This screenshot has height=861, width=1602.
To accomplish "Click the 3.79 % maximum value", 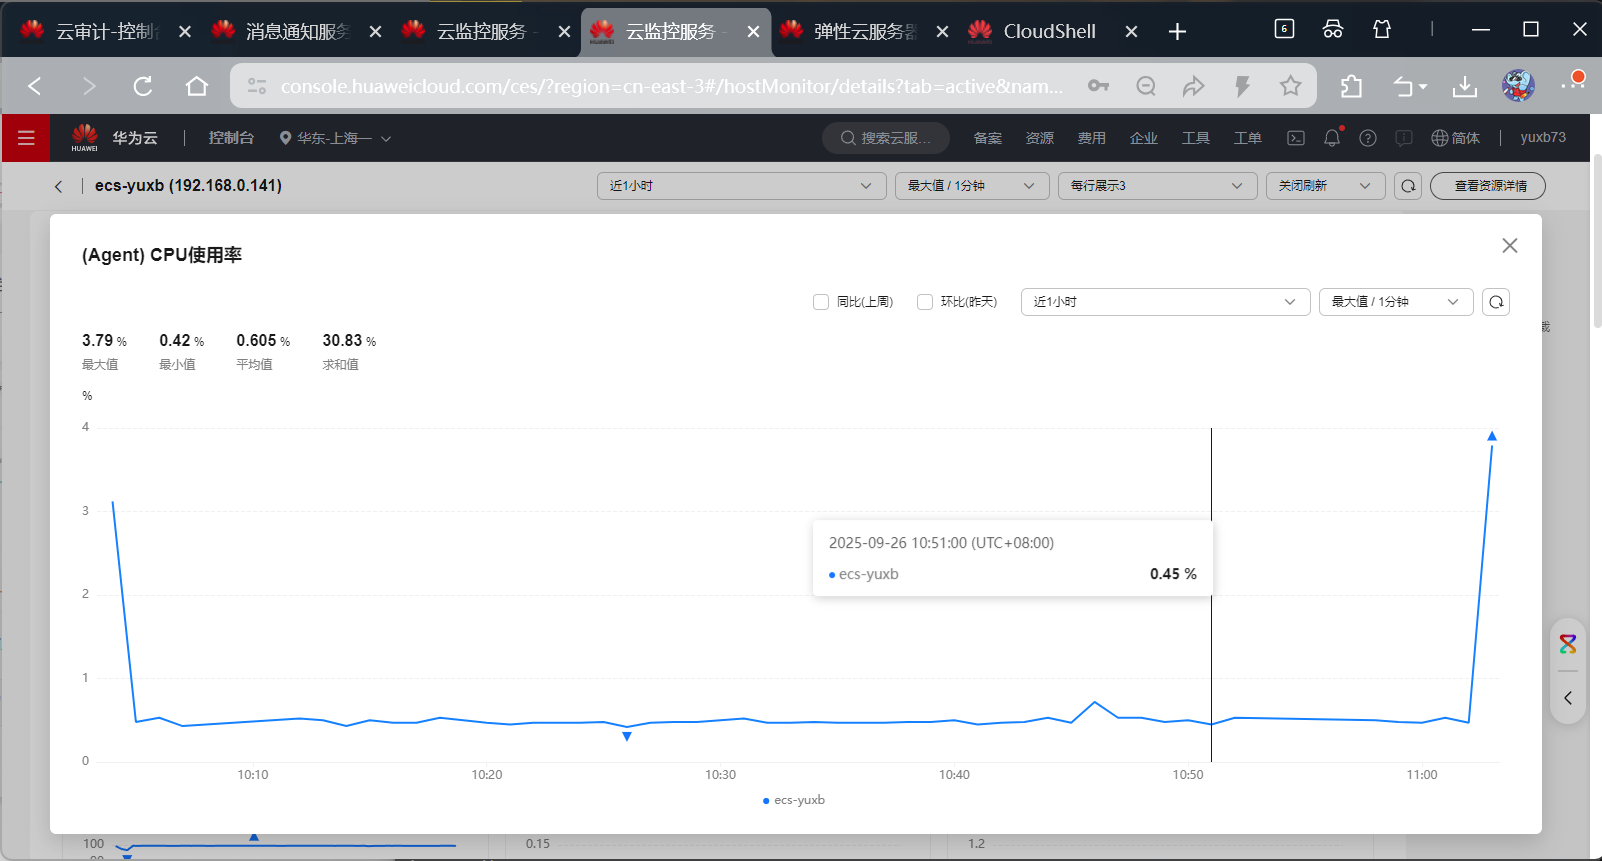I will pyautogui.click(x=104, y=341).
